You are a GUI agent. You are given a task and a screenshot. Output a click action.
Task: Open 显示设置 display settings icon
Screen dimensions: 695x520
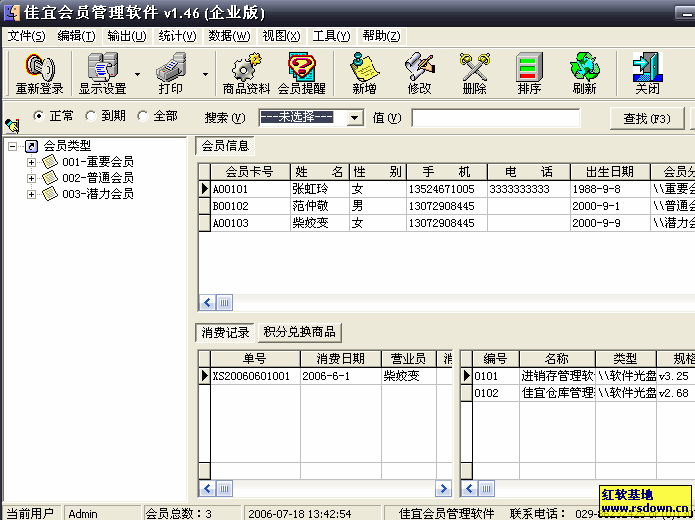[x=102, y=68]
